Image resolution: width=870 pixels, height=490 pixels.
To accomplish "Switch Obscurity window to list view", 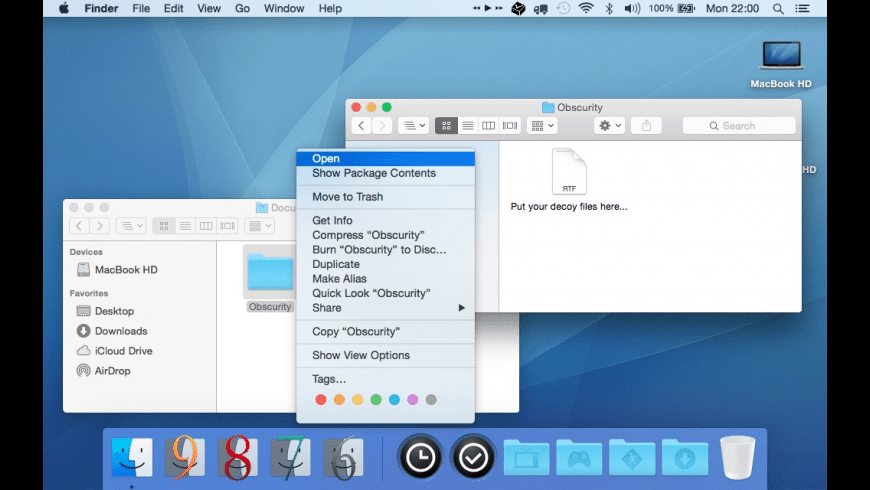I will (x=467, y=126).
